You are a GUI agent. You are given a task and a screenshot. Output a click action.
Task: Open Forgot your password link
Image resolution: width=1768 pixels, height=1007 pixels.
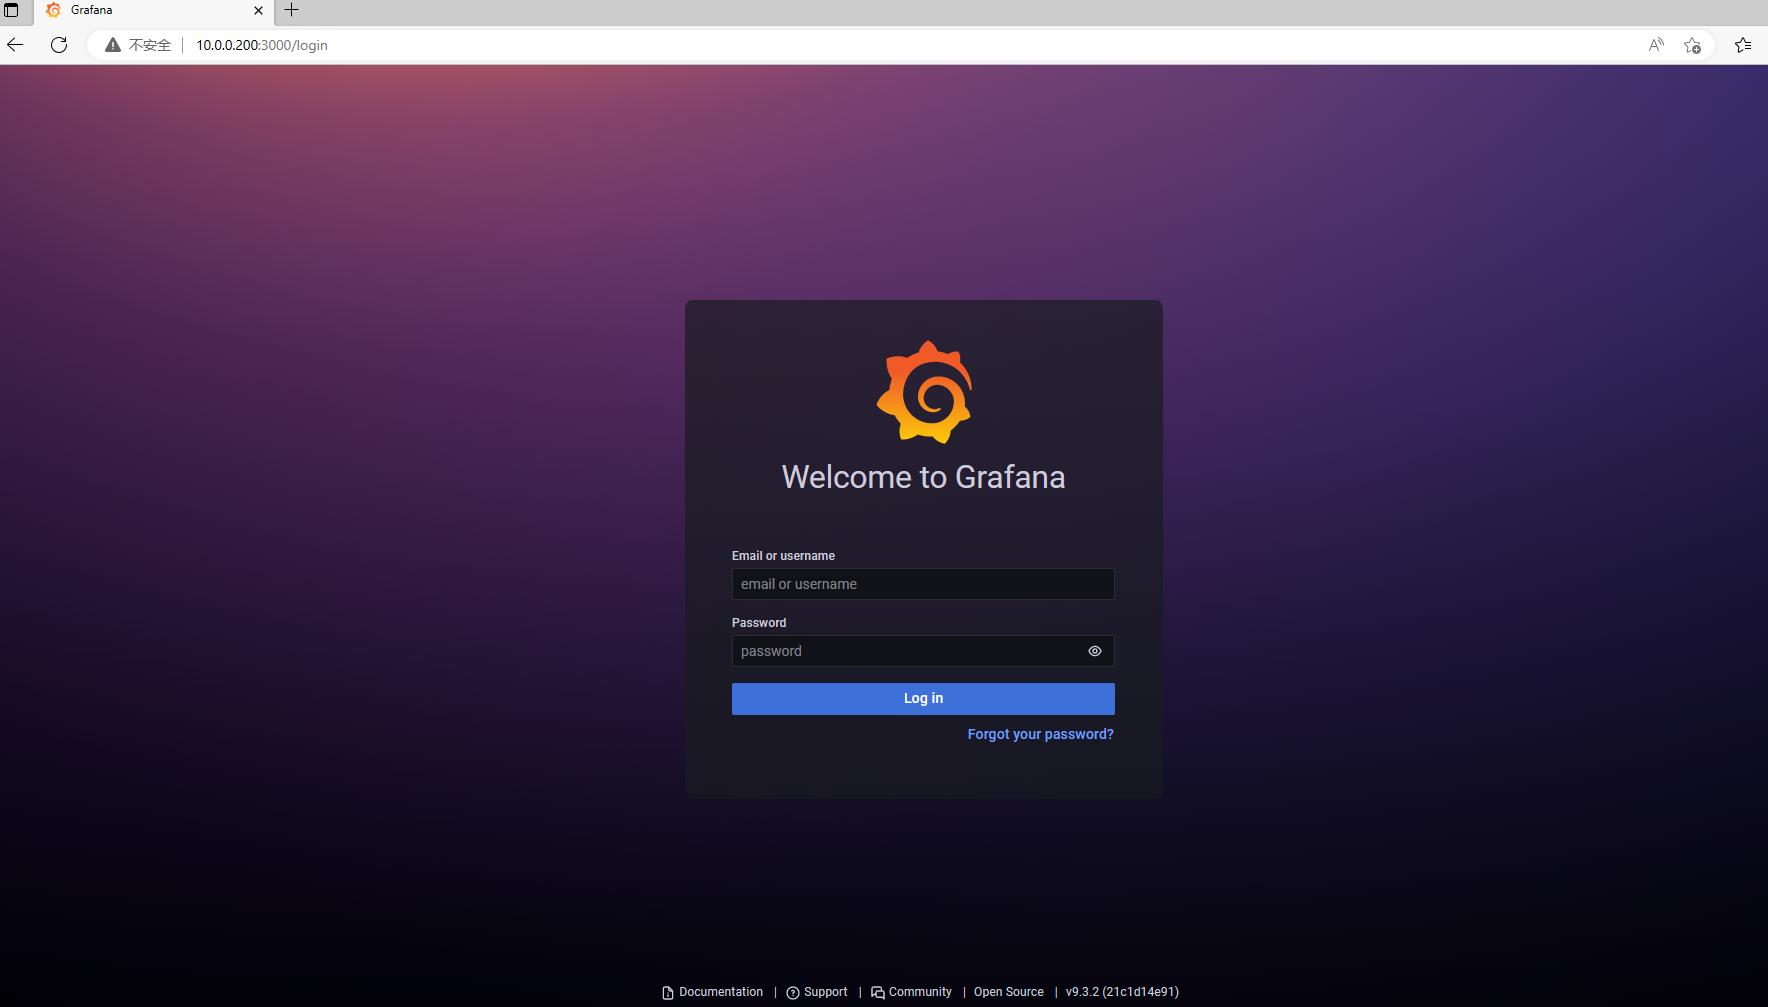pyautogui.click(x=1040, y=734)
